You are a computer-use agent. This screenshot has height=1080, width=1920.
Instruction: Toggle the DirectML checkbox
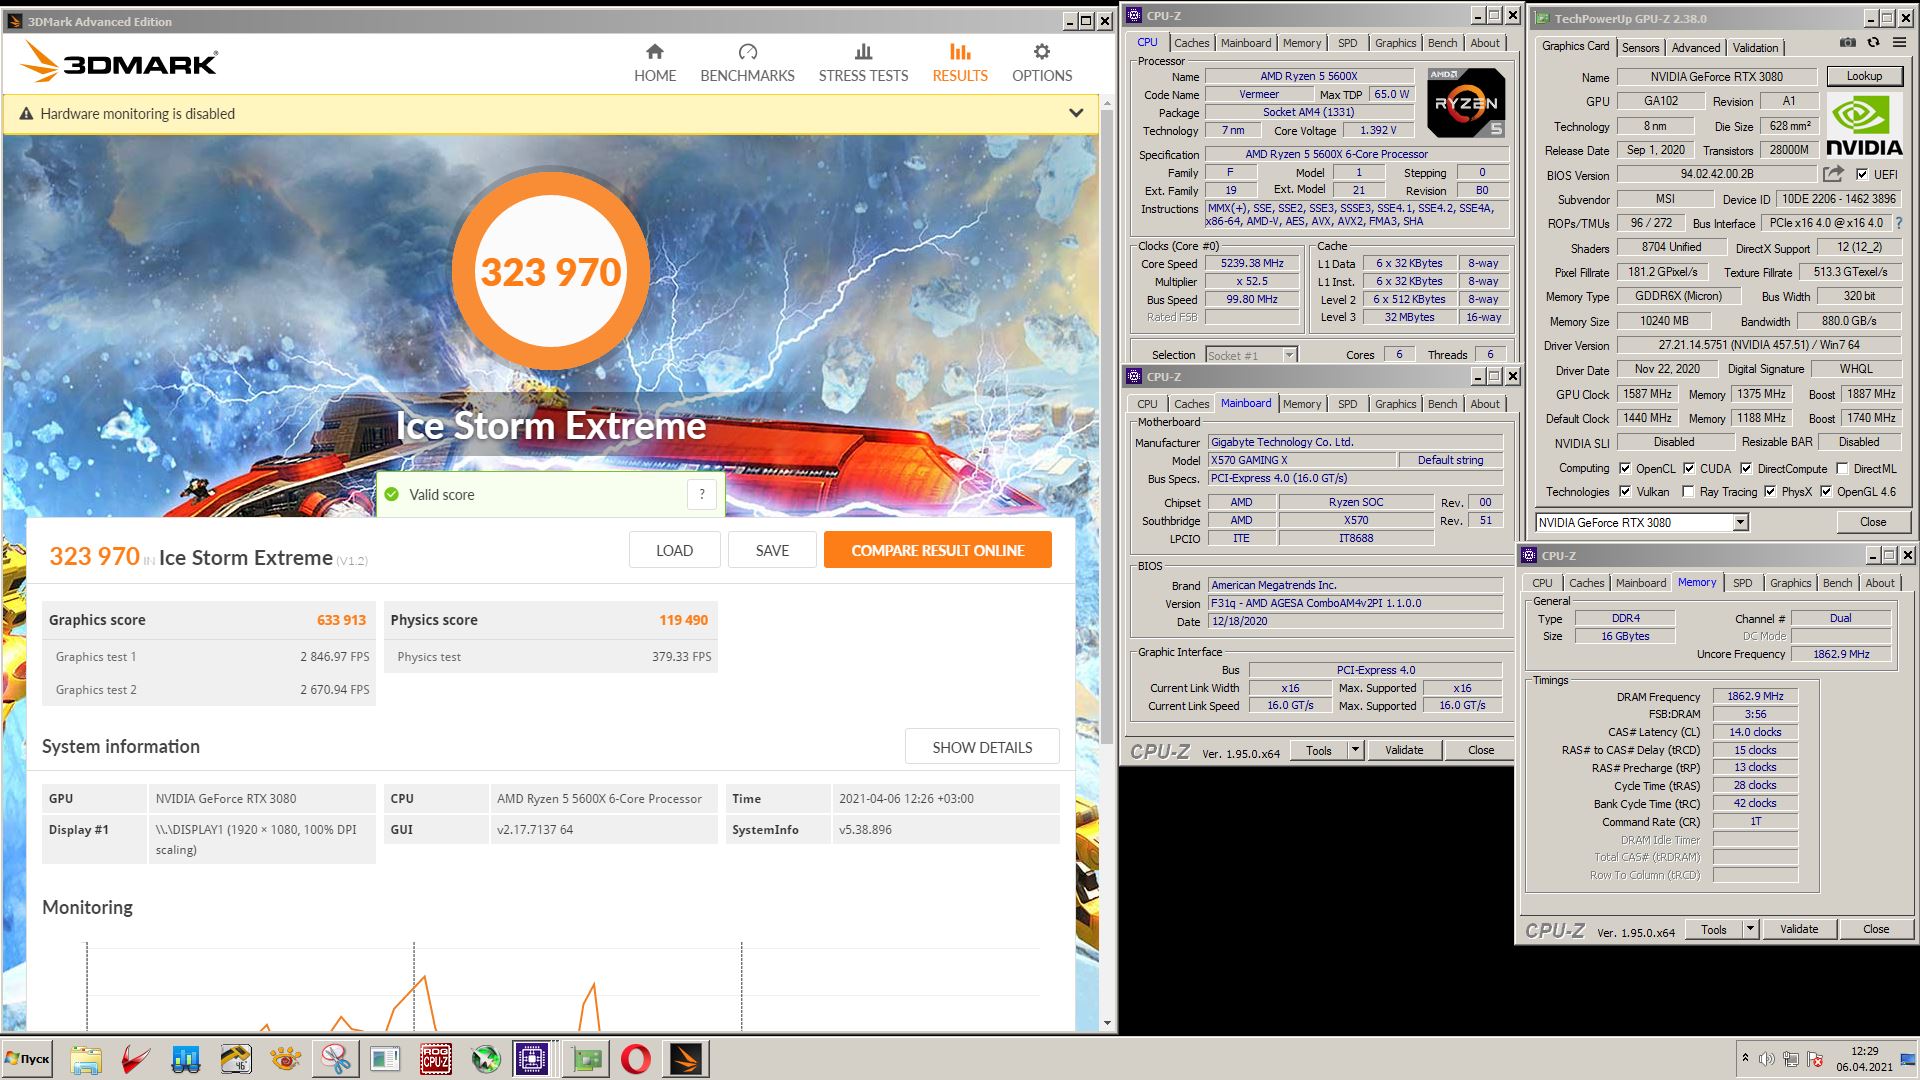(1842, 468)
